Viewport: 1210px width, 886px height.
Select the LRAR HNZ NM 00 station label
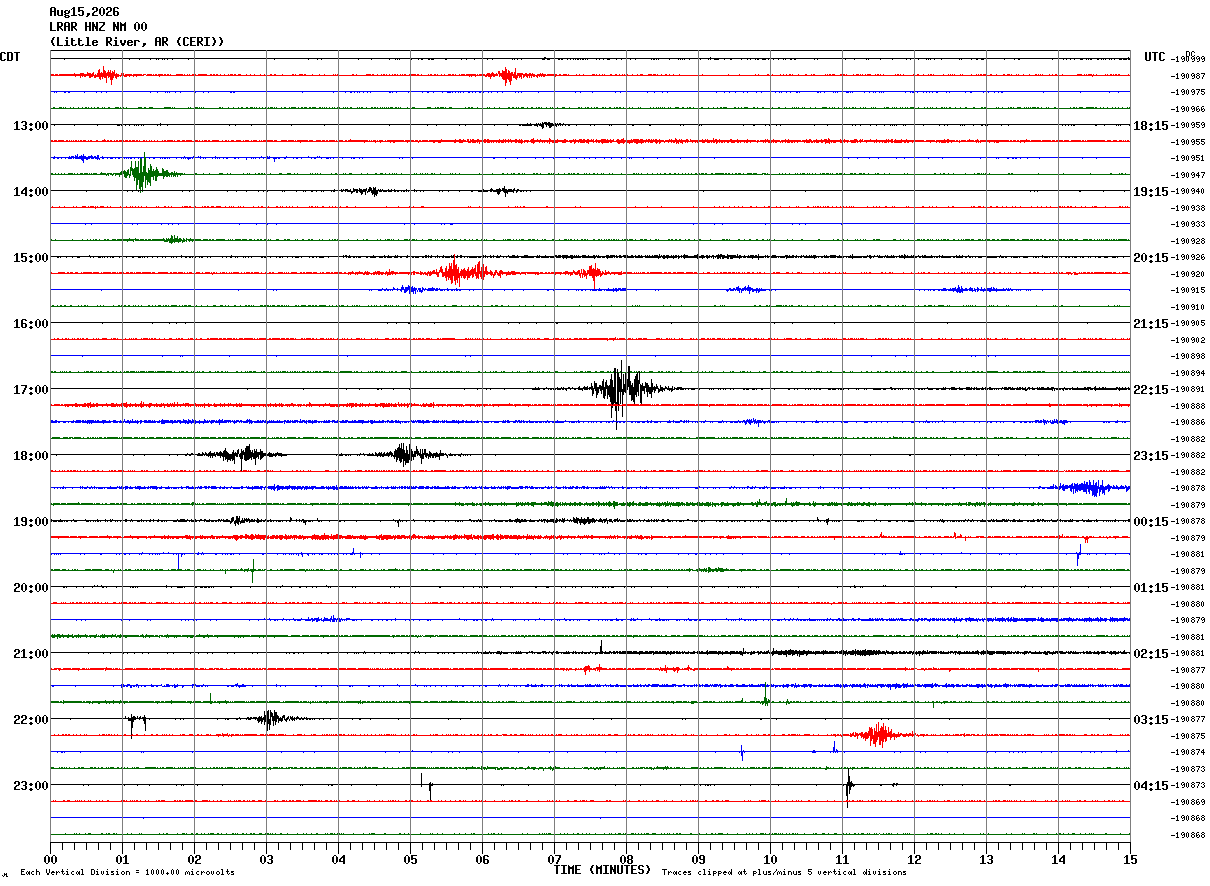98,27
